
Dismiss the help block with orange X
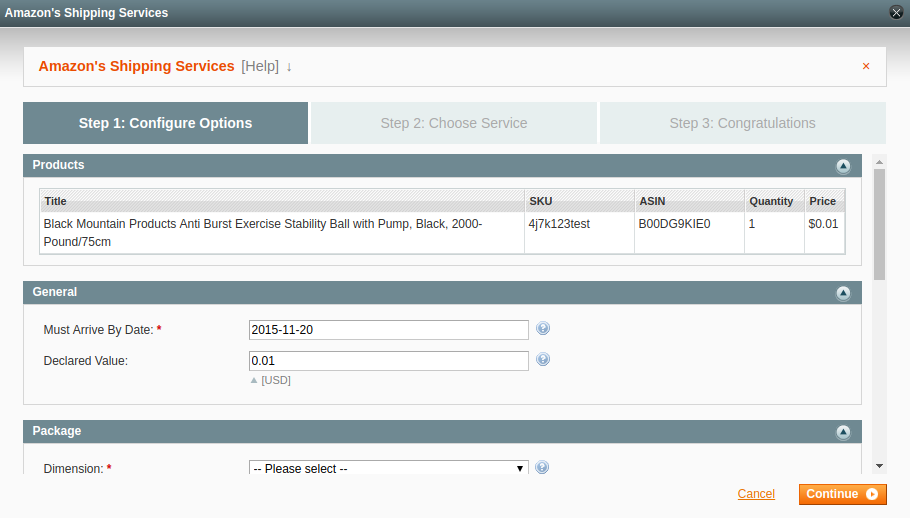[866, 66]
